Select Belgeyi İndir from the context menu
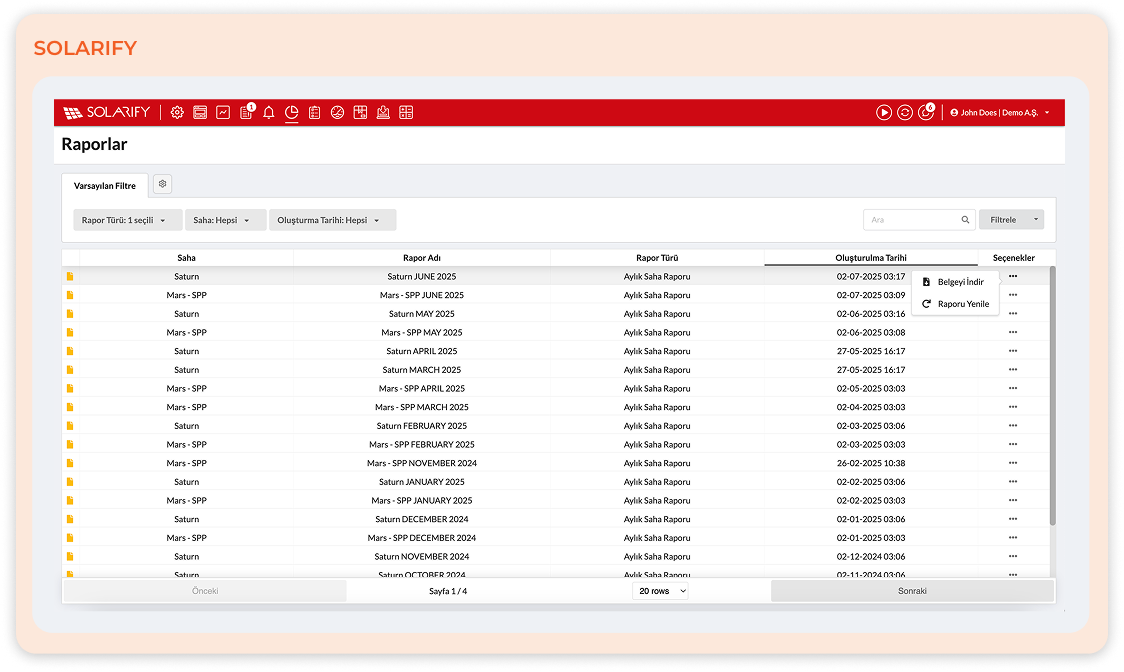The image size is (1124, 672). point(955,281)
